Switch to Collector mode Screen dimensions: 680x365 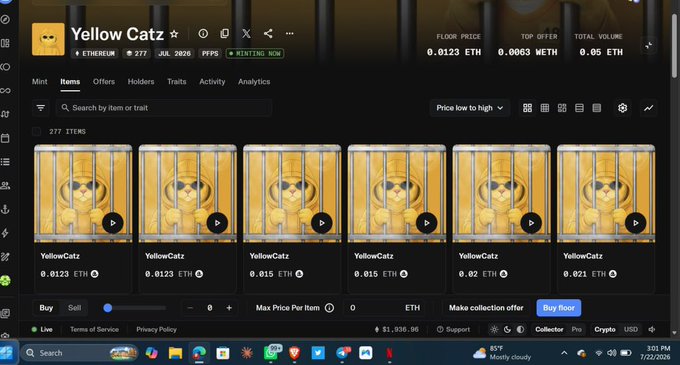click(x=549, y=329)
